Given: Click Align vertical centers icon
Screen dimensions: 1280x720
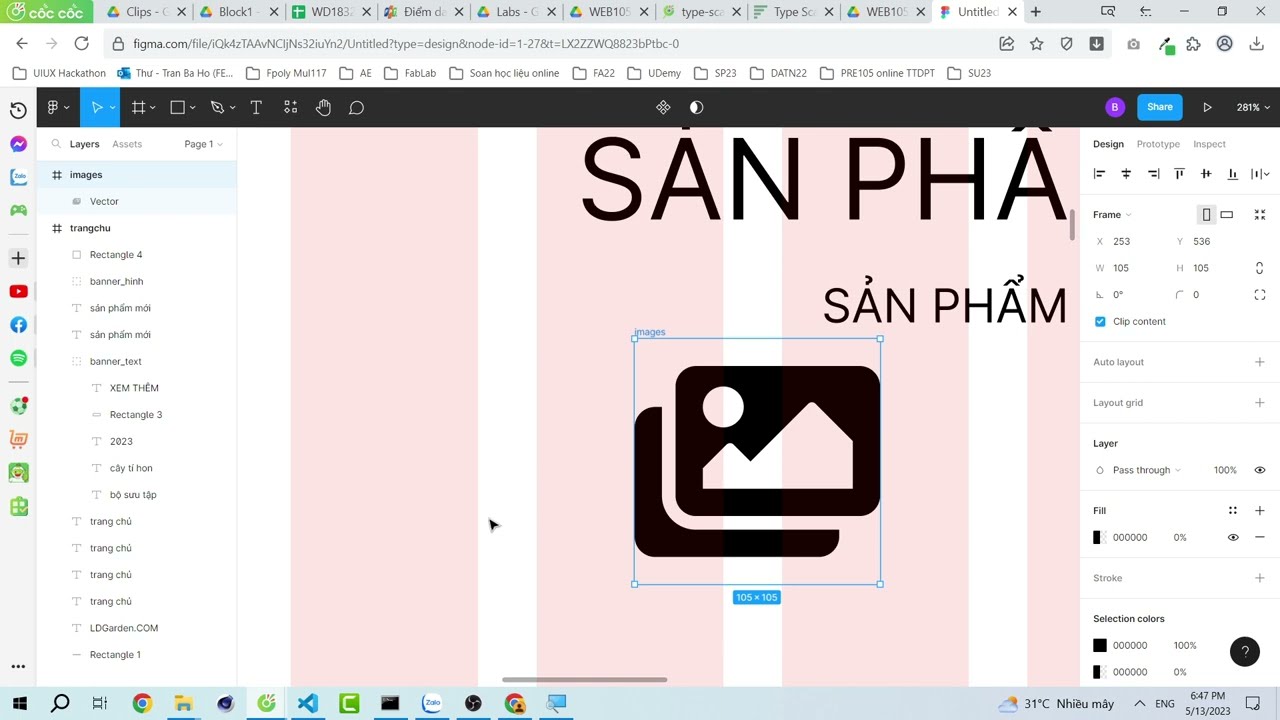Looking at the screenshot, I should point(1206,174).
